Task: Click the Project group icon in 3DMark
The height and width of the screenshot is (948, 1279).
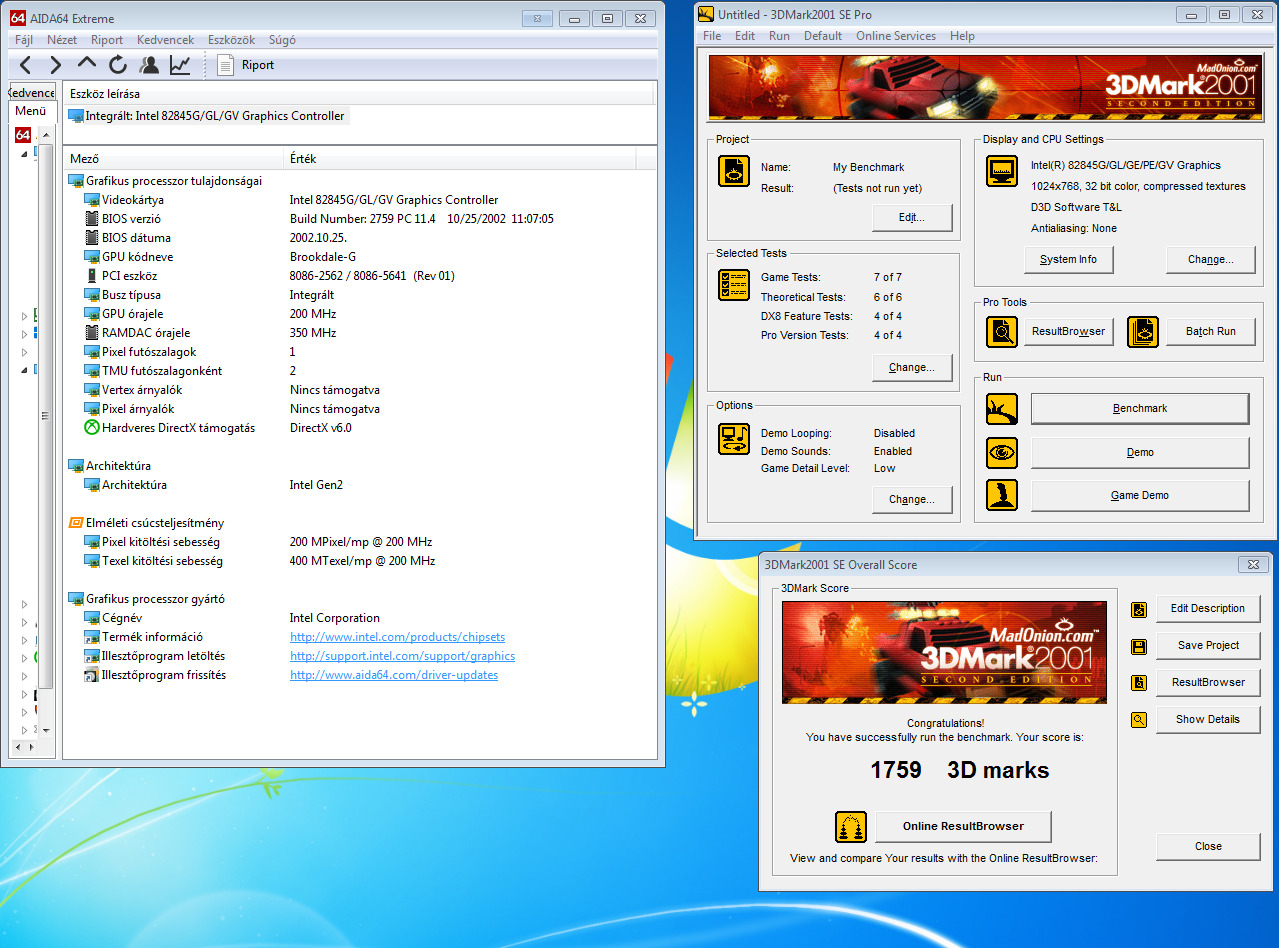Action: pyautogui.click(x=734, y=170)
